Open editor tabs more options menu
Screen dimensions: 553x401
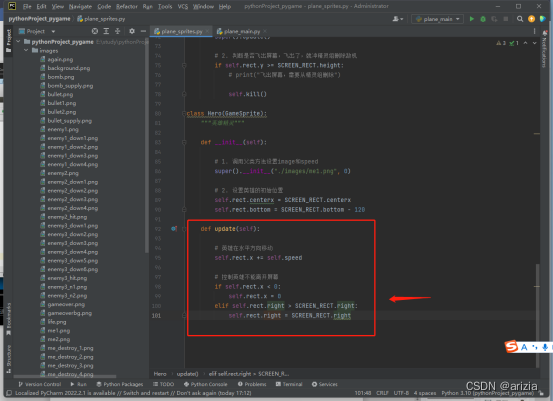tap(534, 31)
